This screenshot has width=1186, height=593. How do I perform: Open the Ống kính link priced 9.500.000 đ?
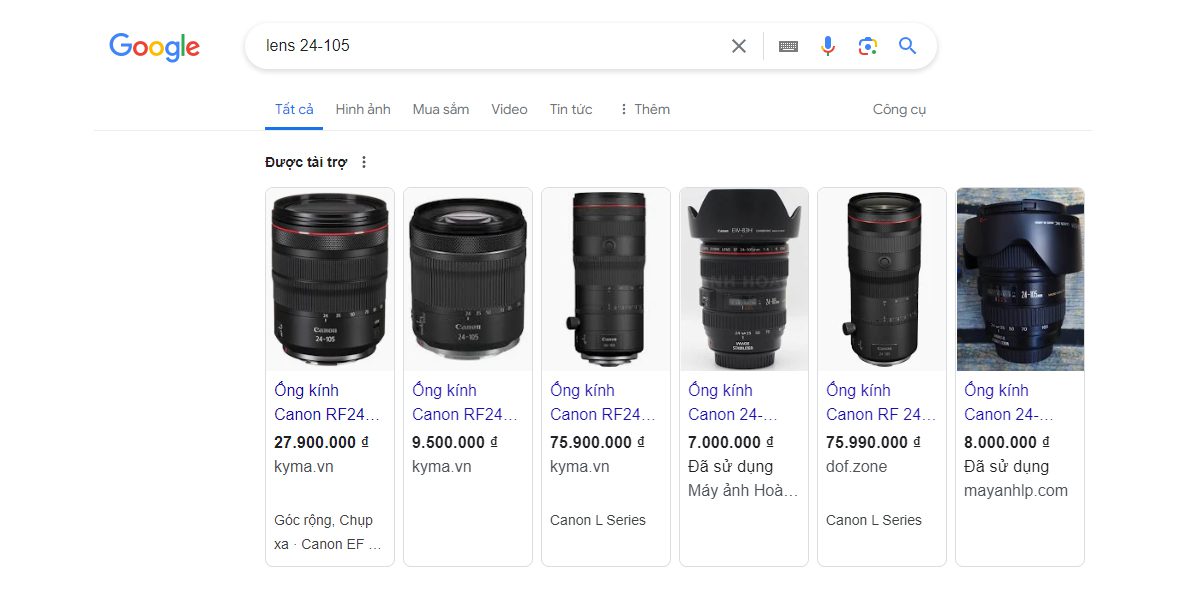(x=465, y=402)
